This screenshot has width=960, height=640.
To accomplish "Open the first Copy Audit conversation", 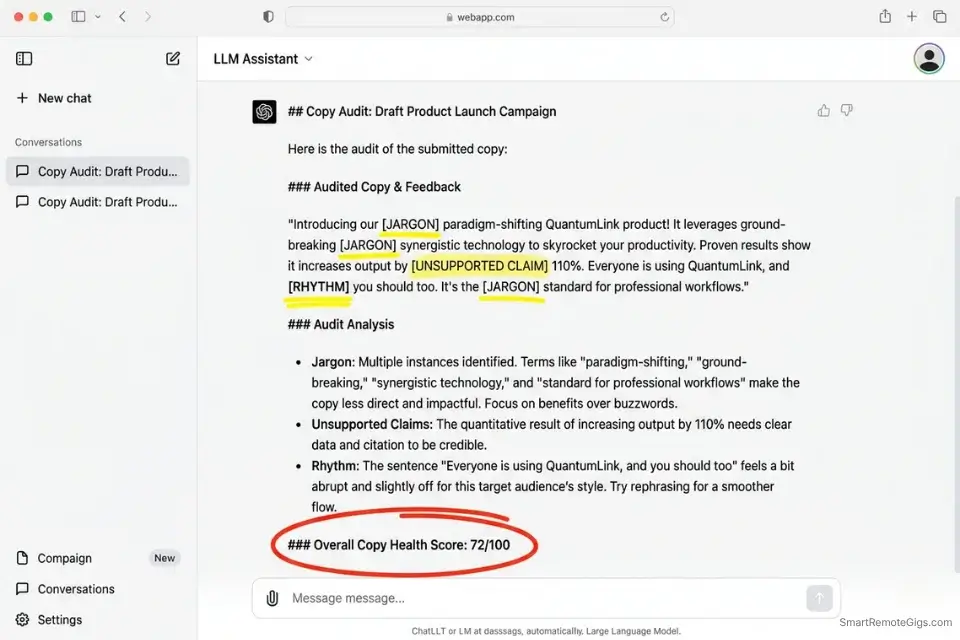I will [x=98, y=171].
